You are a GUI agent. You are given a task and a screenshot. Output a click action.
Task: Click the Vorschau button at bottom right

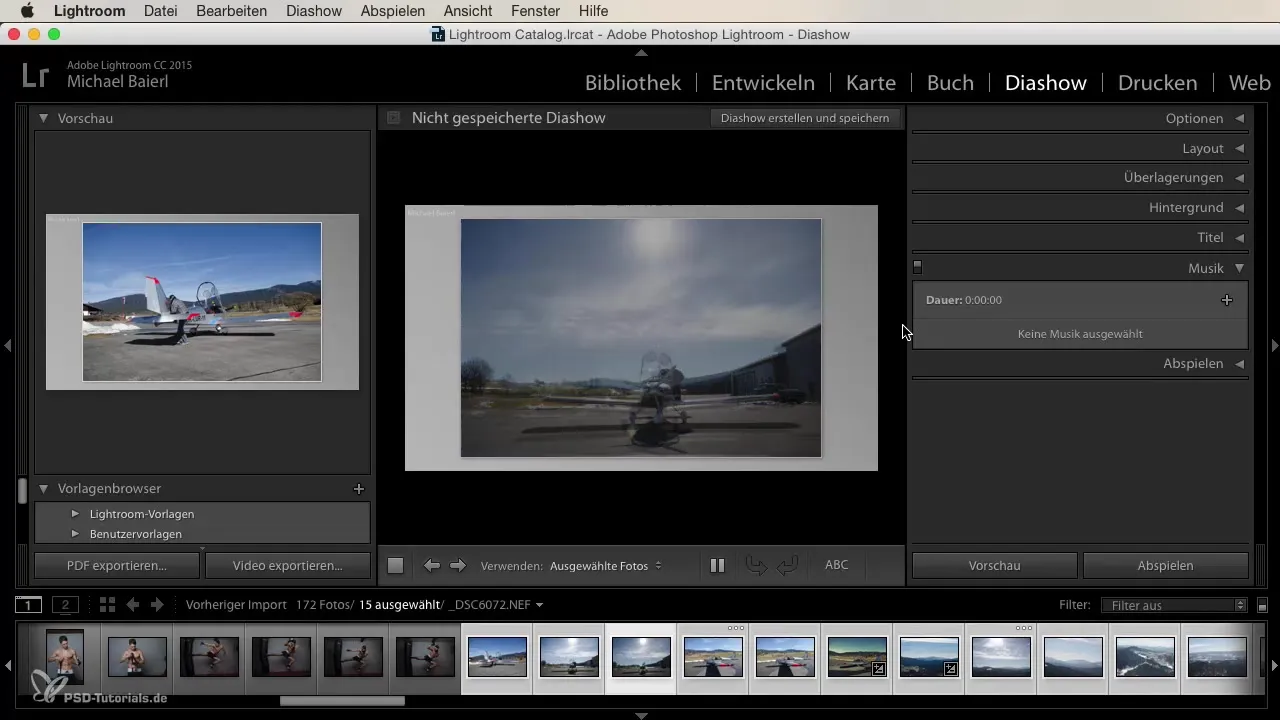(x=995, y=566)
